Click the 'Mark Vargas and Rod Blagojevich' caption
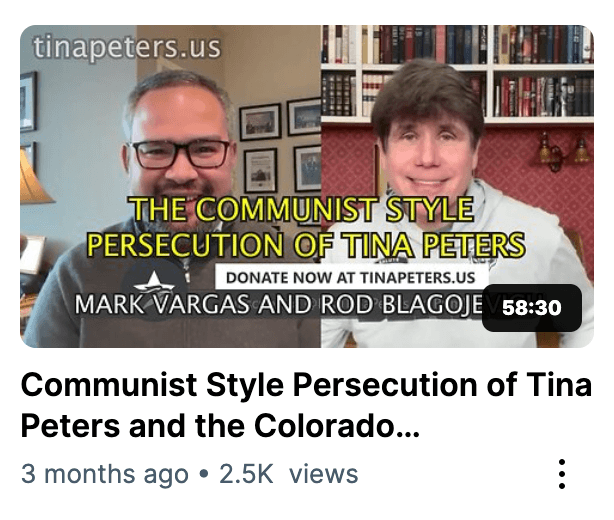 (x=278, y=305)
